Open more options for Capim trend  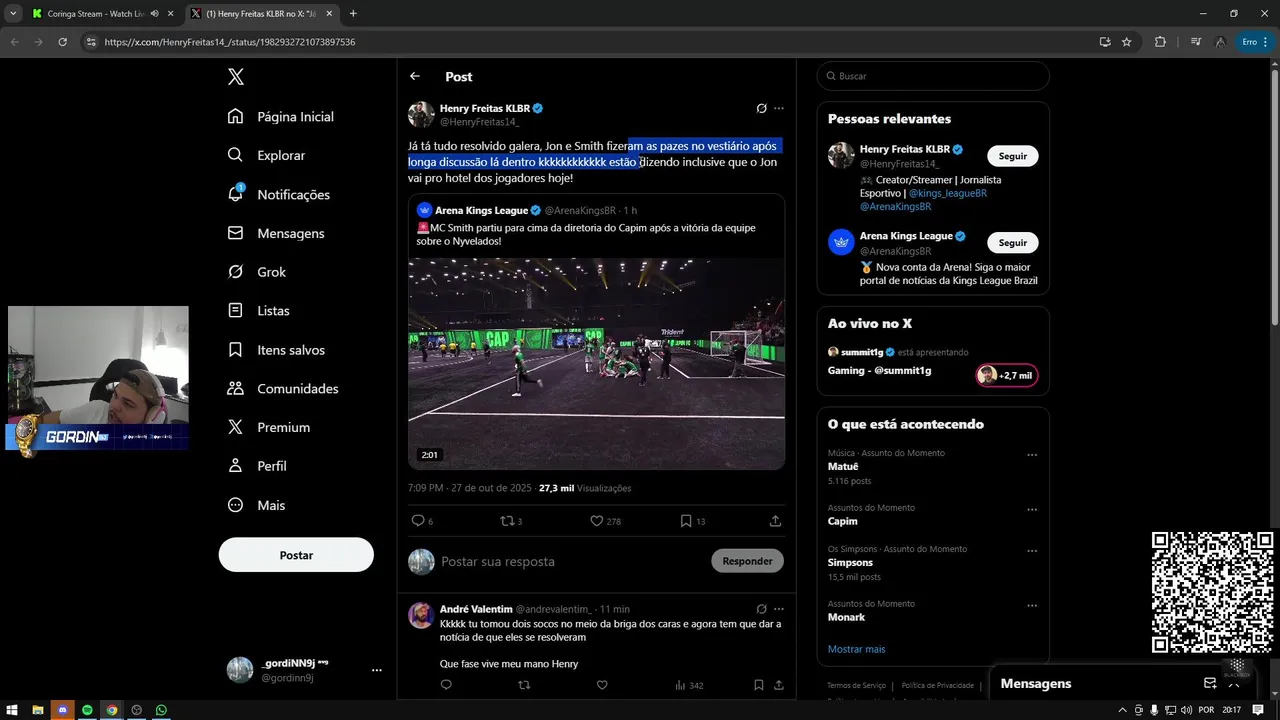(x=1032, y=509)
